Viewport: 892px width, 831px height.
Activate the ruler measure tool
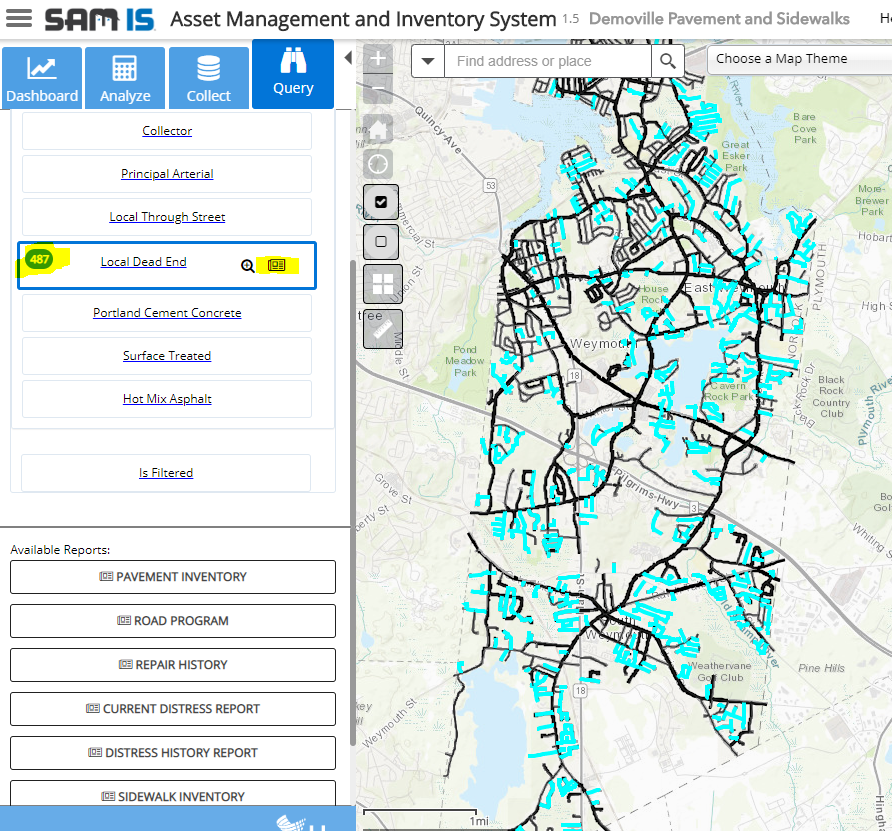(x=382, y=328)
